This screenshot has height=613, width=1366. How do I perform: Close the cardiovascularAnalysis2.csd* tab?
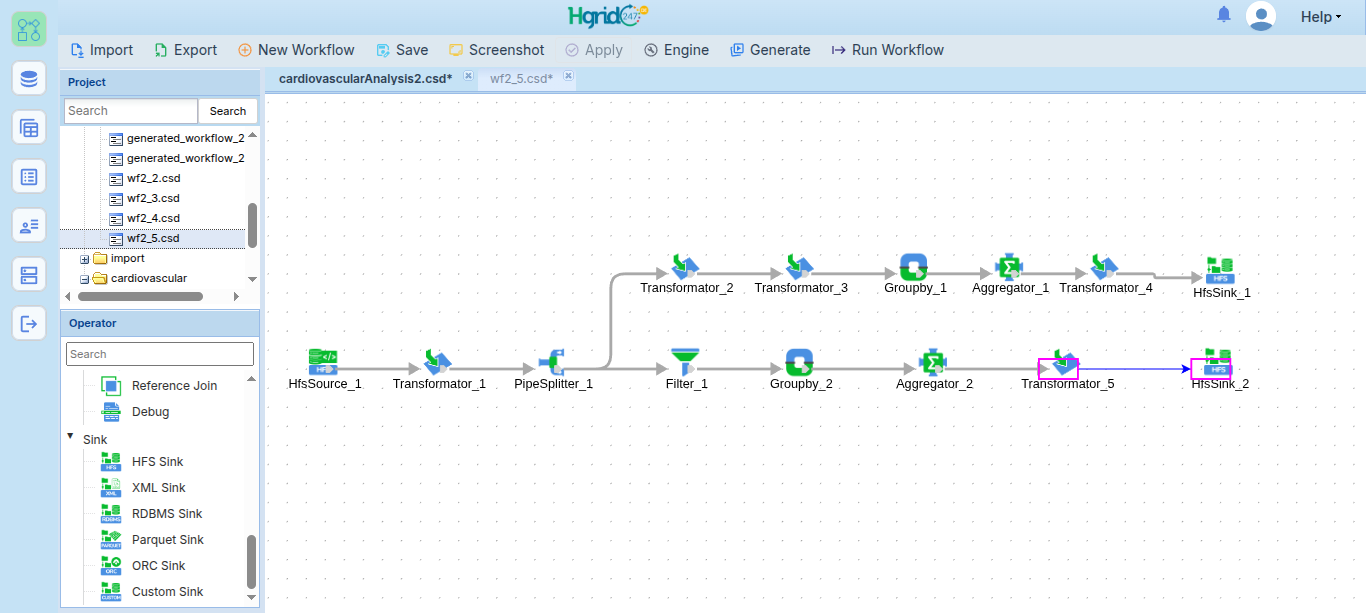[467, 76]
